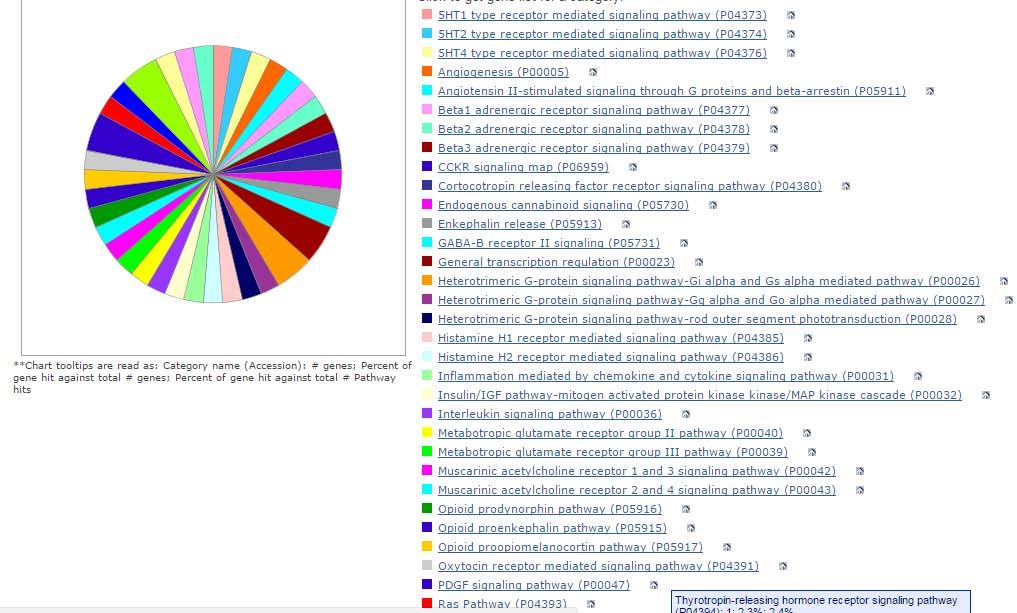This screenshot has height=613, width=1017.
Task: Open the Beta3 adrenergic receptor signaling link
Action: (593, 148)
